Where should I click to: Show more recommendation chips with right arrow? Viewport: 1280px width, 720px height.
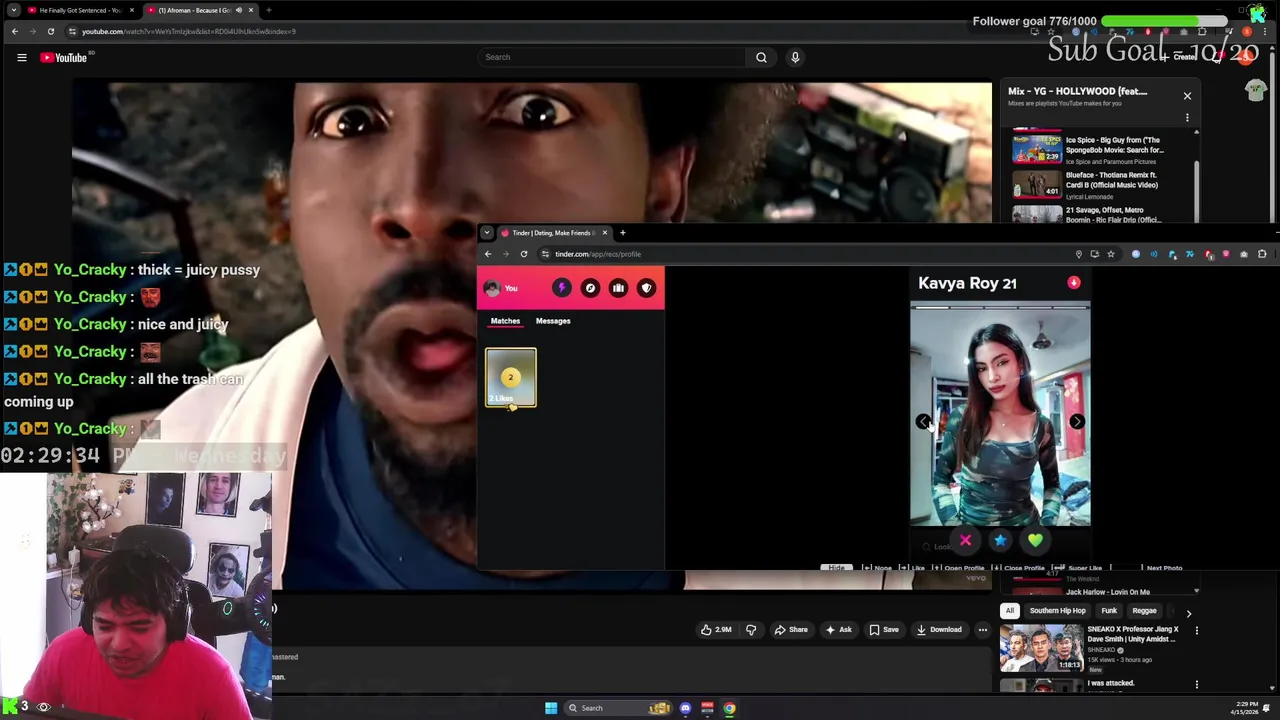(1188, 612)
